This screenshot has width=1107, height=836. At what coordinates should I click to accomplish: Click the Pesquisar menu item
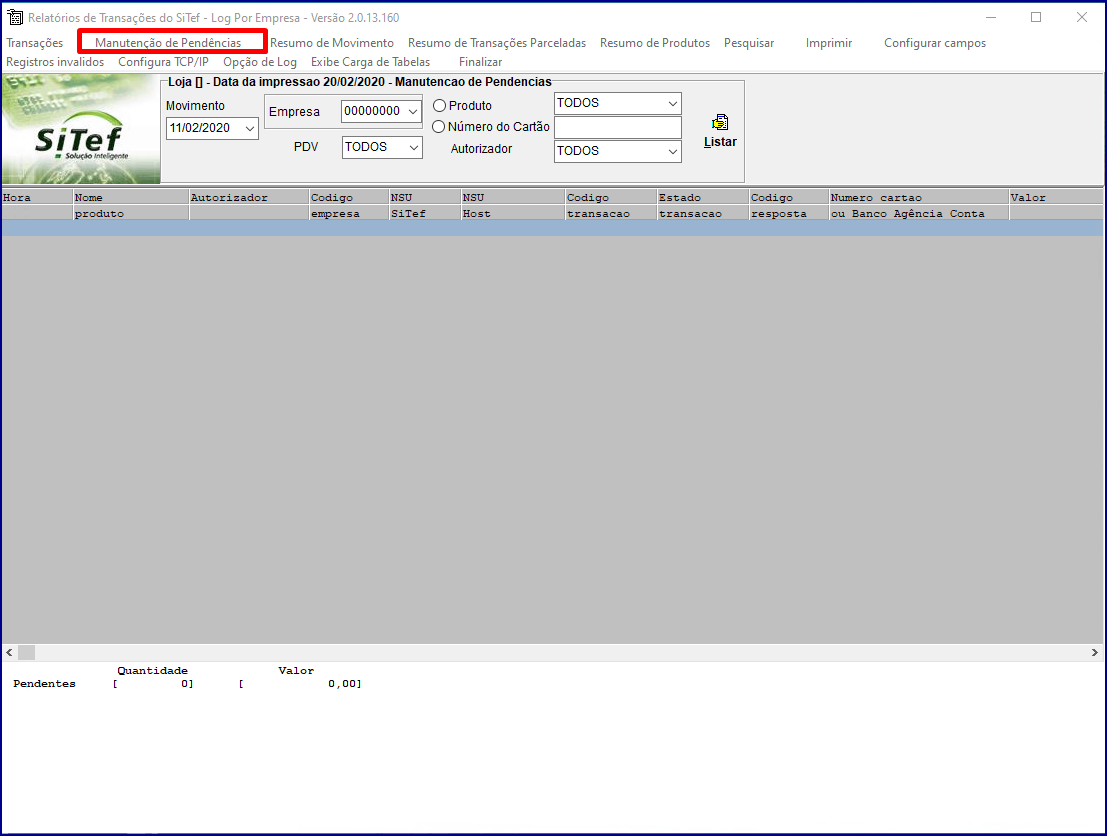coord(749,43)
